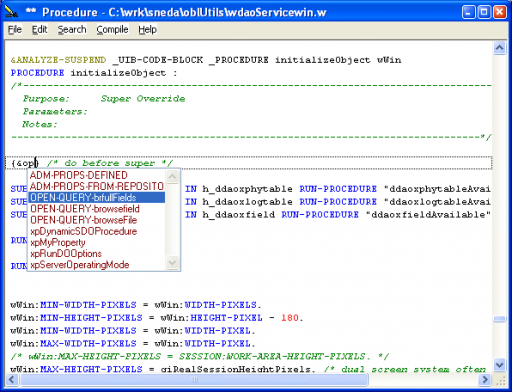Click the commented SESSION:WORK-AREA-HEIGHT-PIXELS line

click(199, 356)
